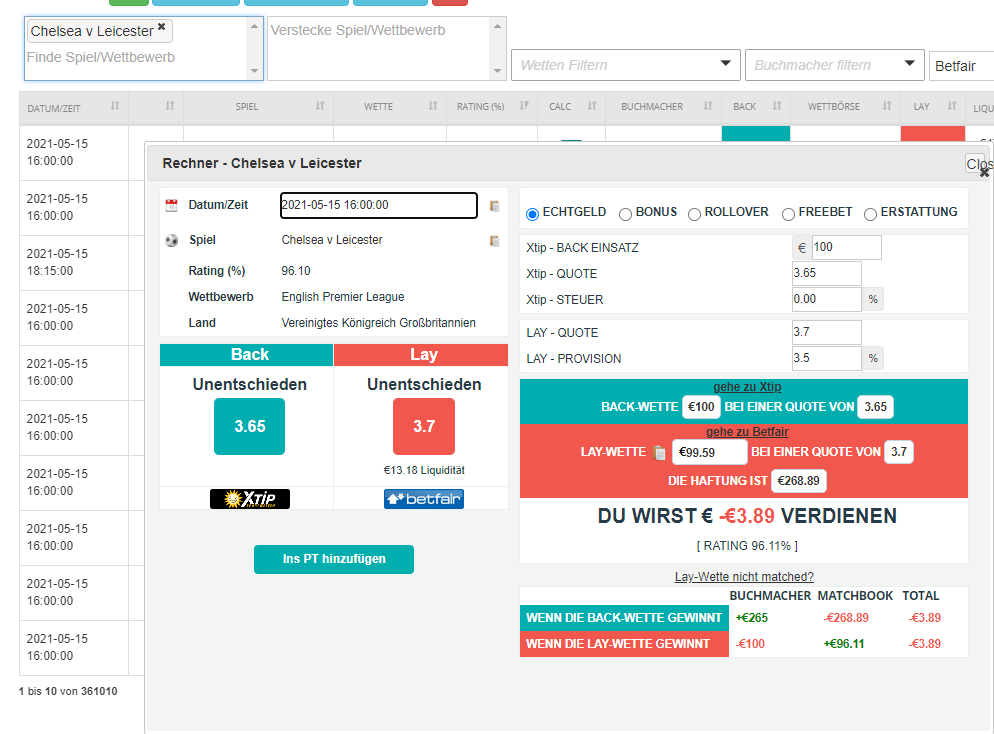Remove the Chelsea v Leicester filter tag

(x=162, y=27)
